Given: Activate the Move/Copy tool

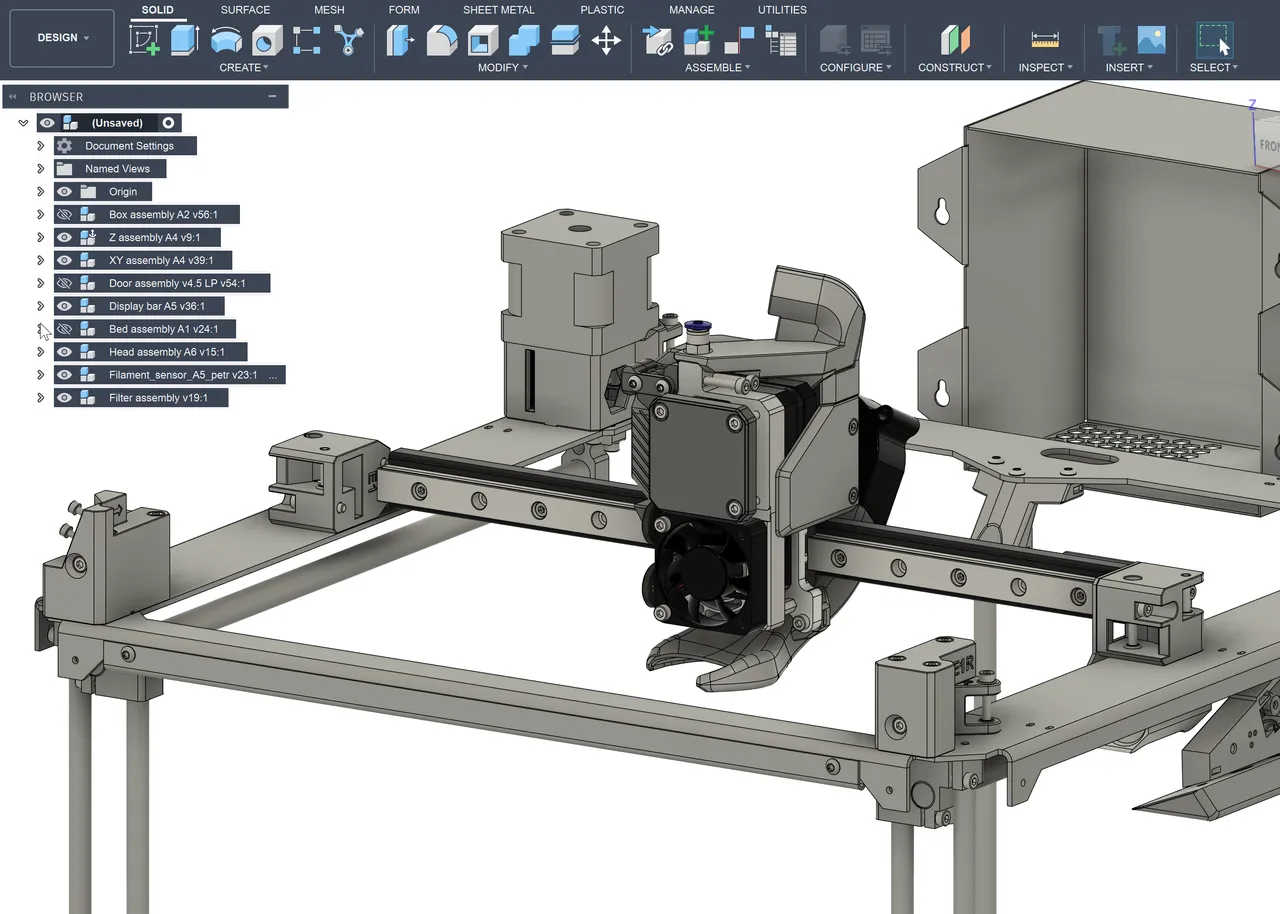Looking at the screenshot, I should (605, 40).
